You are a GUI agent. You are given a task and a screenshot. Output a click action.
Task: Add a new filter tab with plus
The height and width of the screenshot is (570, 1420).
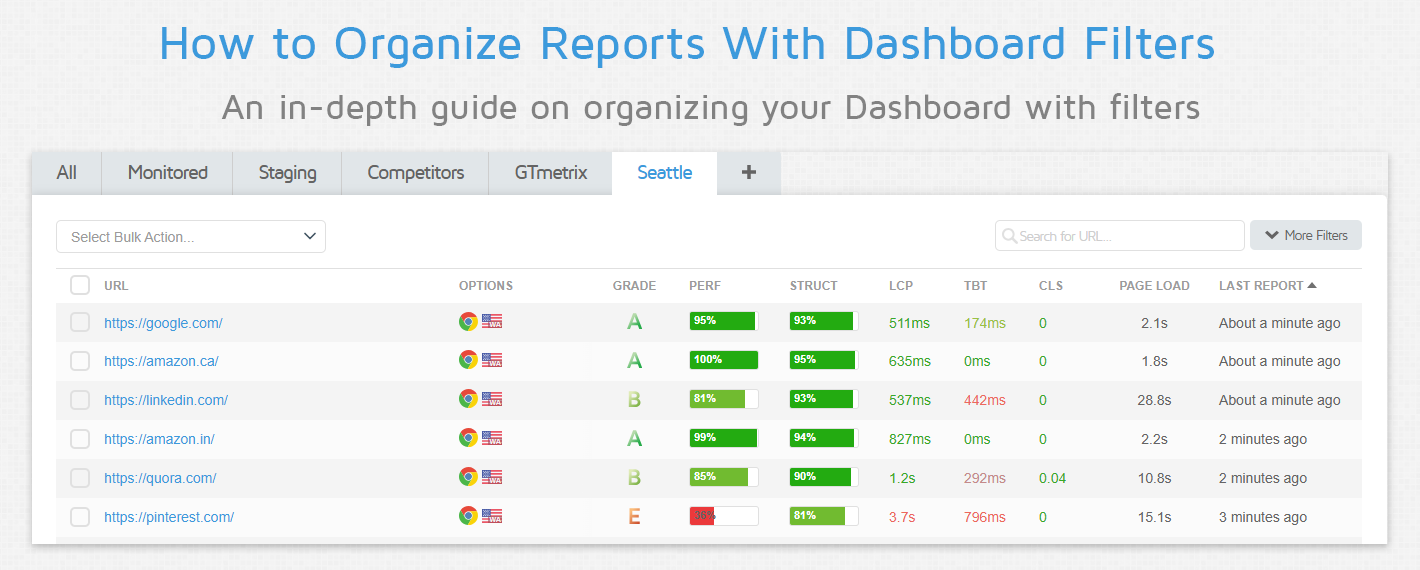click(749, 173)
